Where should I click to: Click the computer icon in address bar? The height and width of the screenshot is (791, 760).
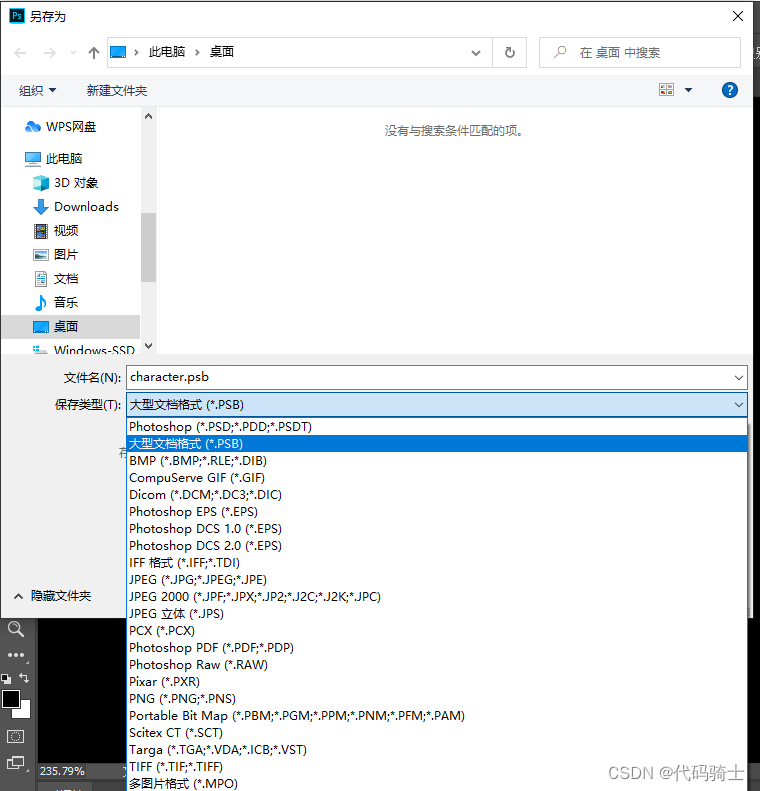[118, 52]
